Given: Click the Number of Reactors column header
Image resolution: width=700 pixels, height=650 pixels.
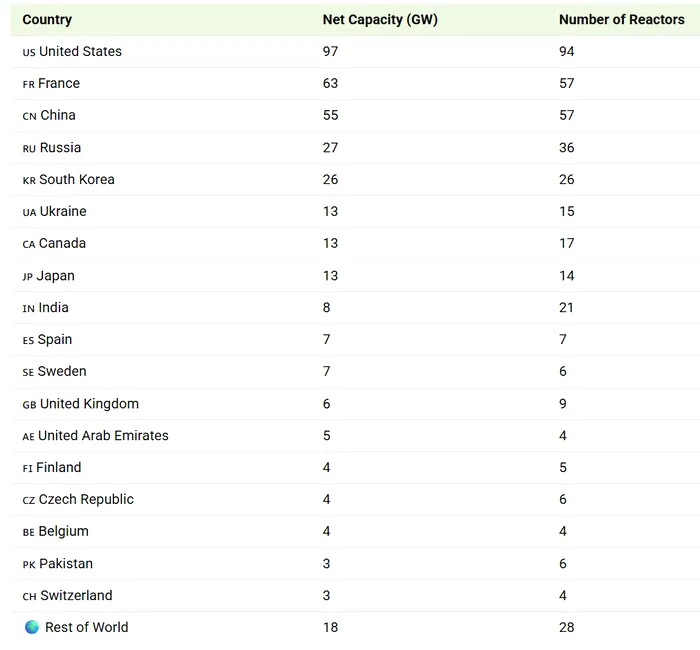Looking at the screenshot, I should tap(621, 19).
